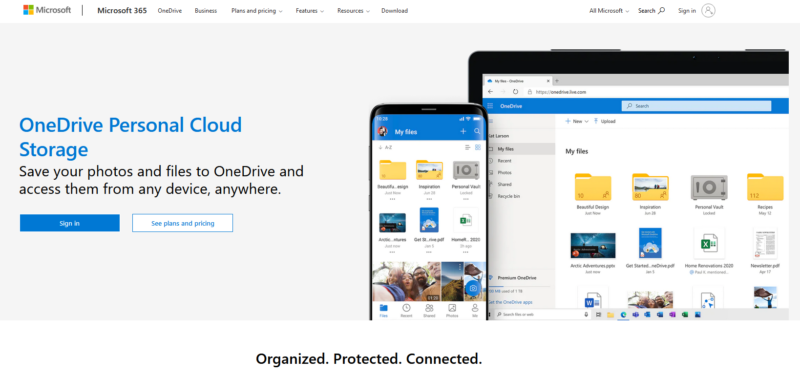
Task: Open Excel from the tablet taskbar
Action: coord(685,315)
